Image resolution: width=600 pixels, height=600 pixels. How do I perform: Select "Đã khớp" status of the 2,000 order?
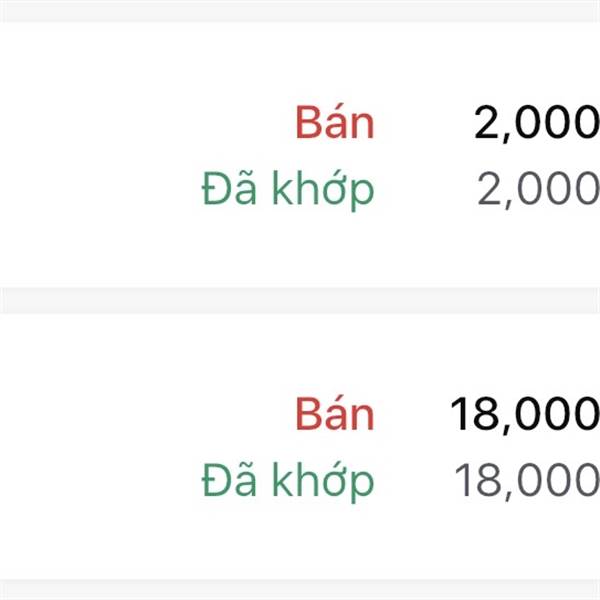pyautogui.click(x=288, y=189)
